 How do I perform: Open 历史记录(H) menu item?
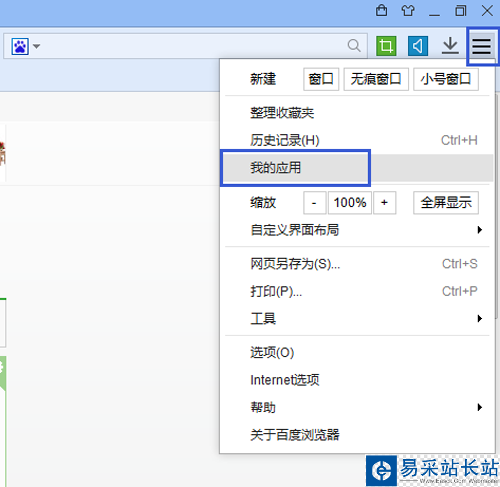tap(357, 140)
